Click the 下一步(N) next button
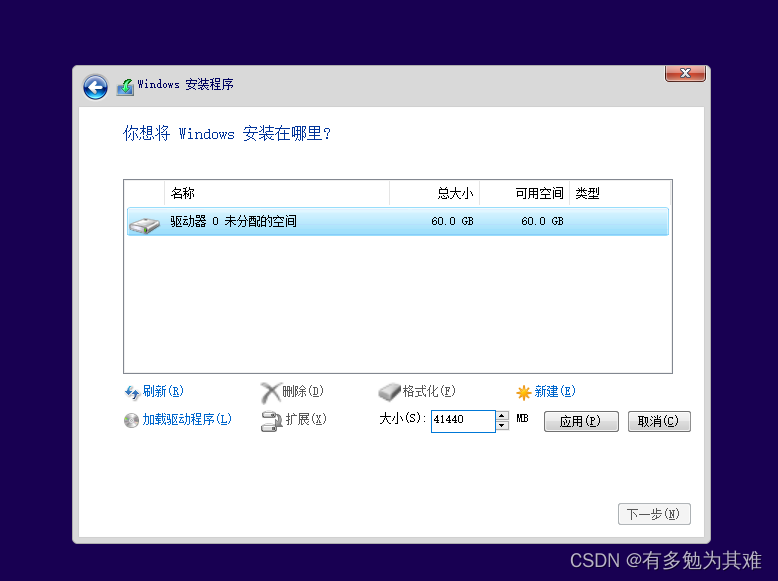778x581 pixels. (x=654, y=514)
